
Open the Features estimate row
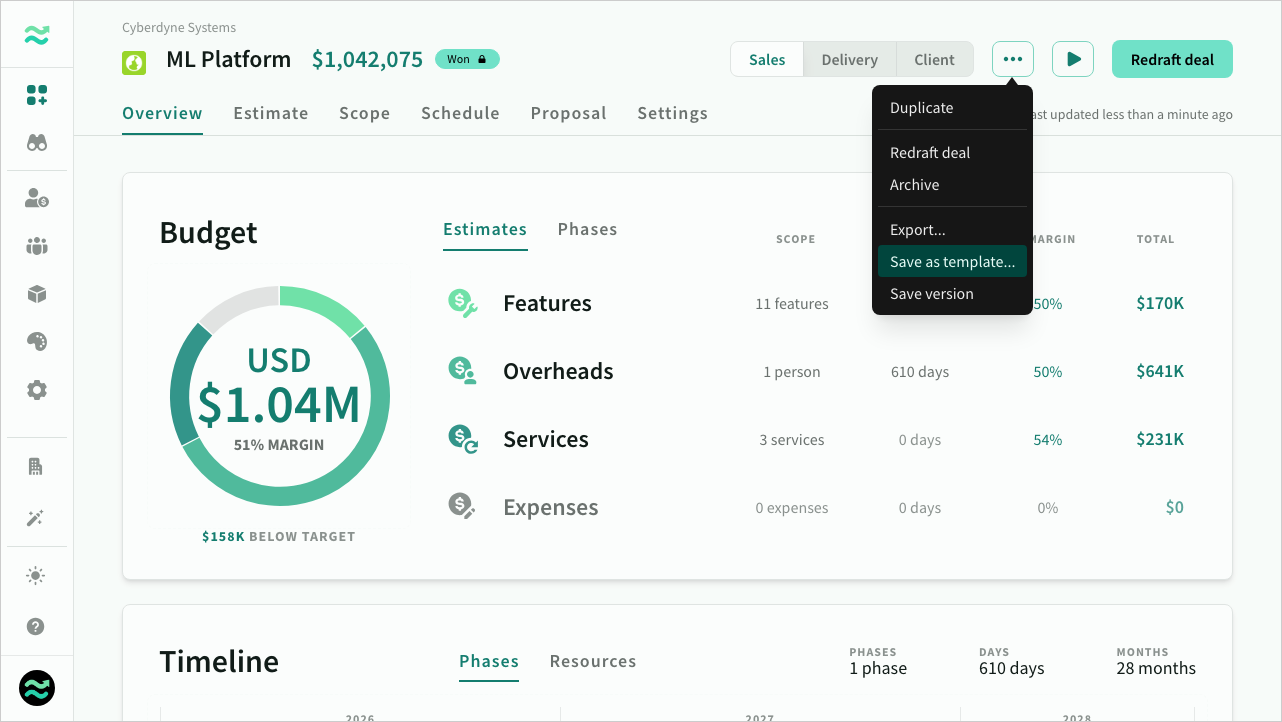coord(547,304)
